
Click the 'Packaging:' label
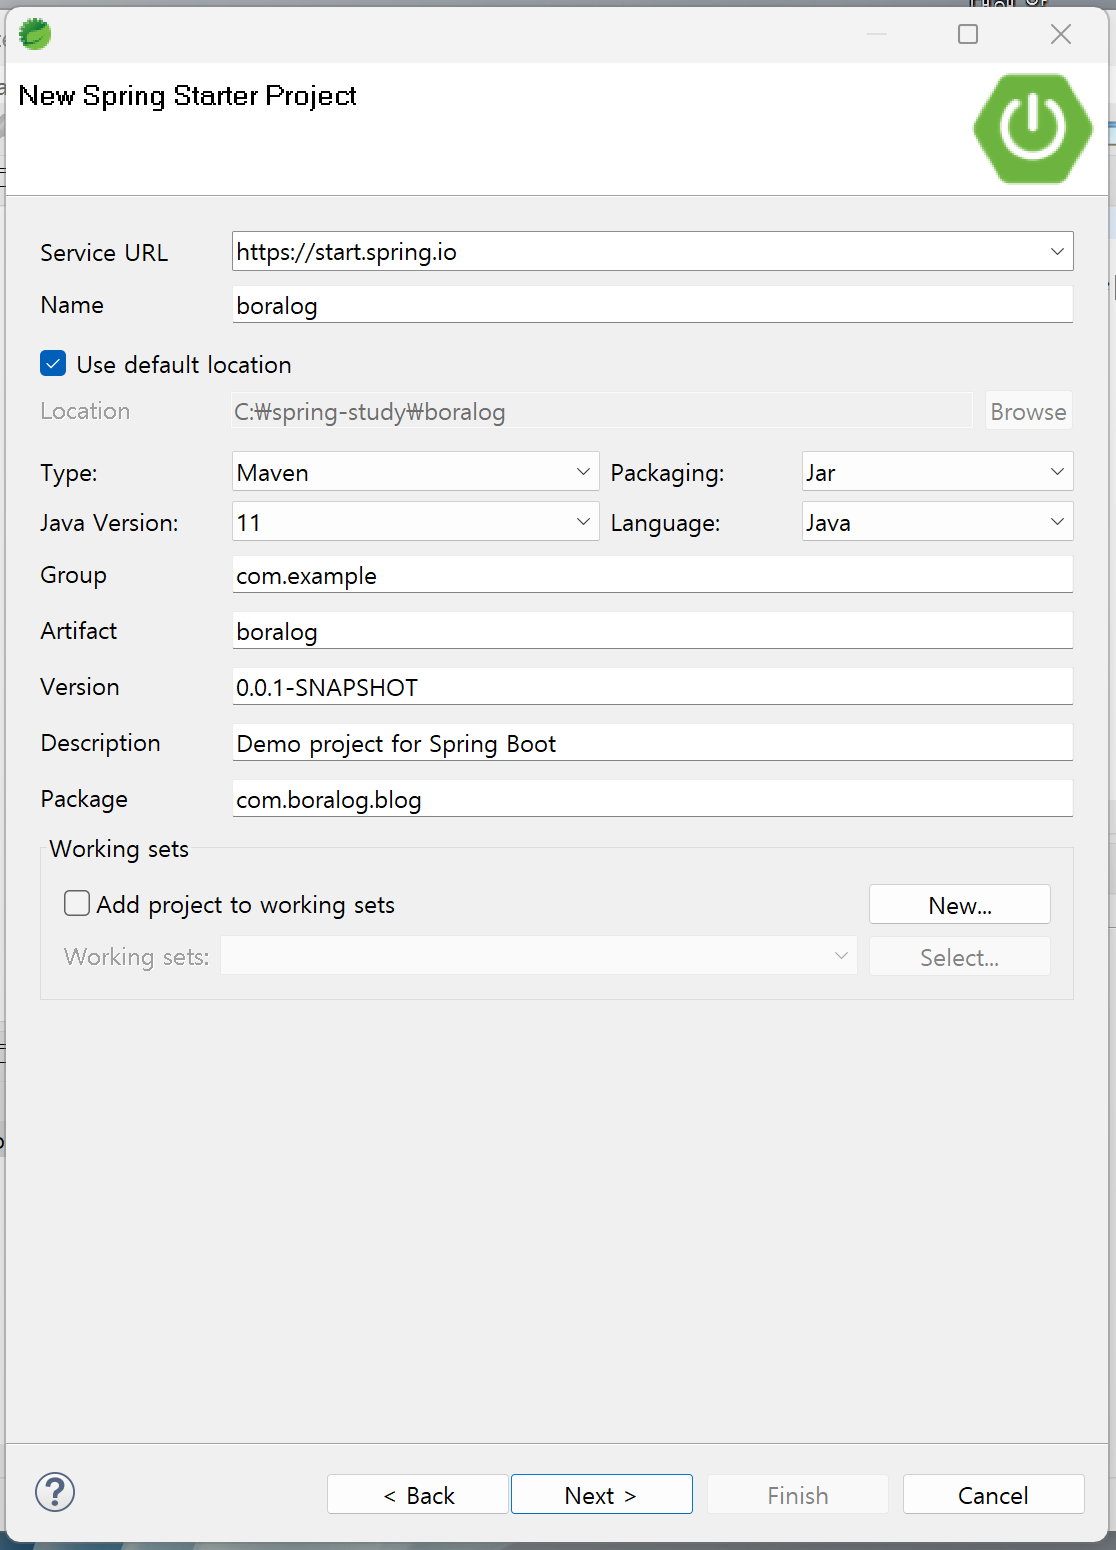point(667,472)
